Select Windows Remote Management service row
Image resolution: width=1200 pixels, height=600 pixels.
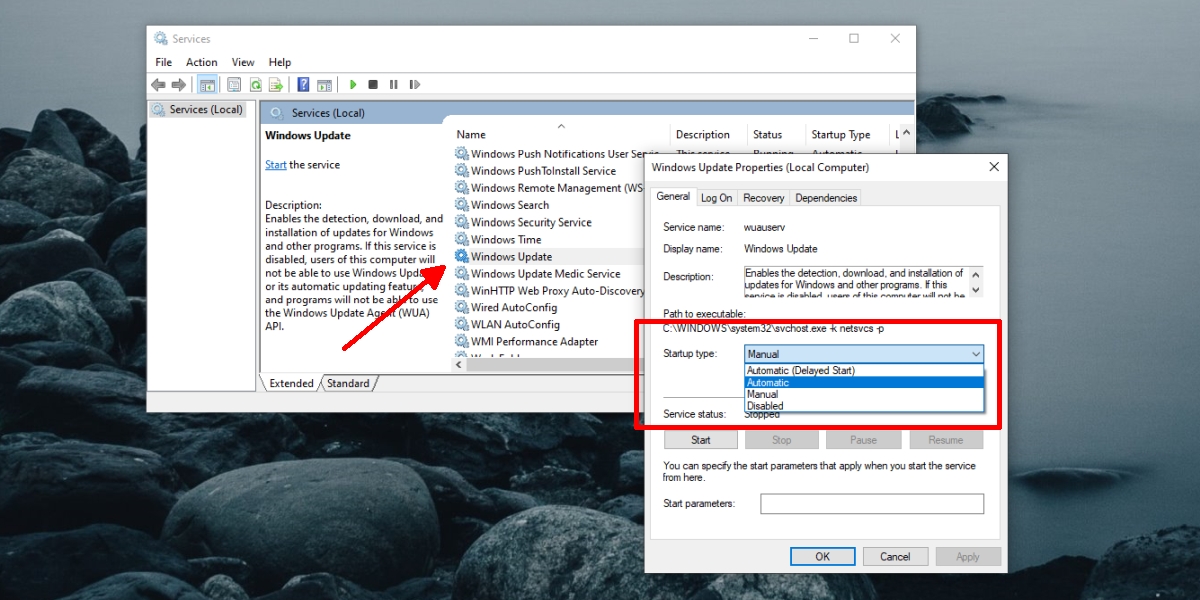pyautogui.click(x=548, y=188)
